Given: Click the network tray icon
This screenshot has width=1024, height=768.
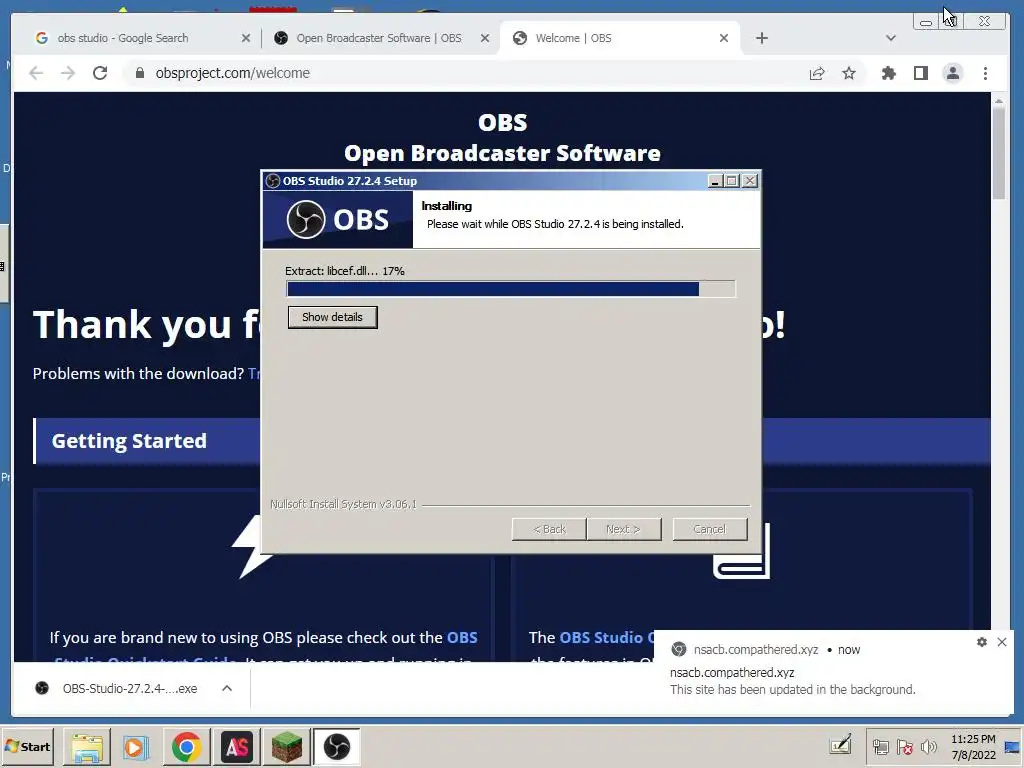Looking at the screenshot, I should pyautogui.click(x=880, y=747).
